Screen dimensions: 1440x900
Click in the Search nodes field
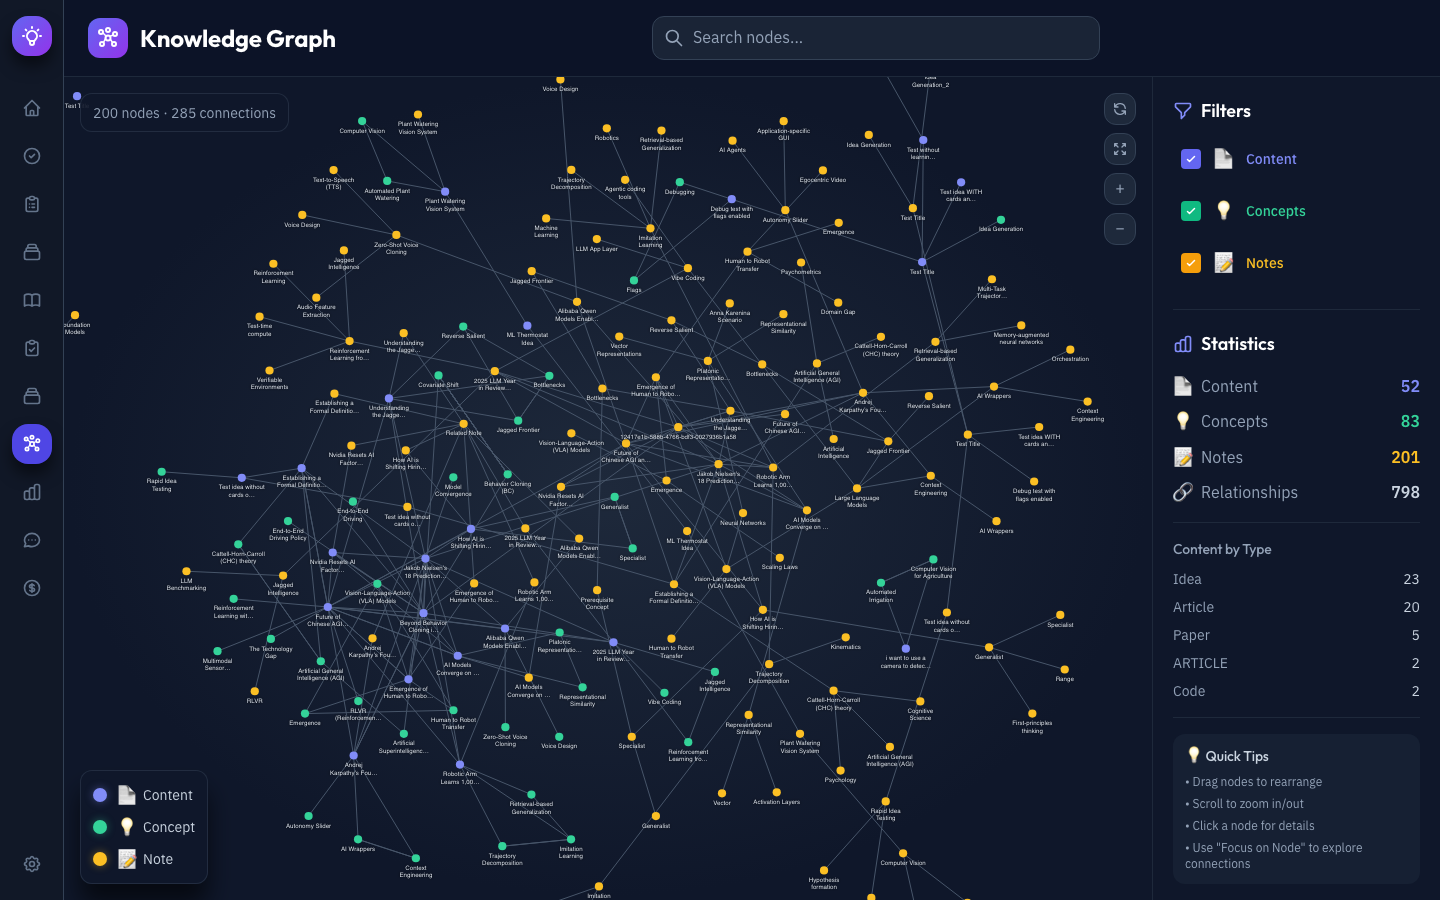pyautogui.click(x=876, y=38)
